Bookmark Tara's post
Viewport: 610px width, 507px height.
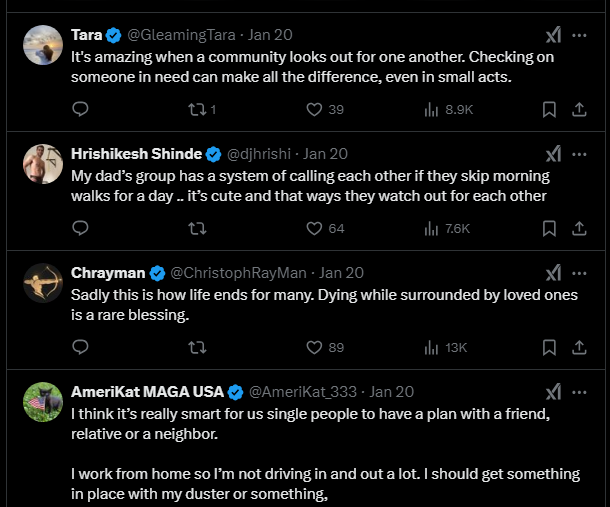549,109
